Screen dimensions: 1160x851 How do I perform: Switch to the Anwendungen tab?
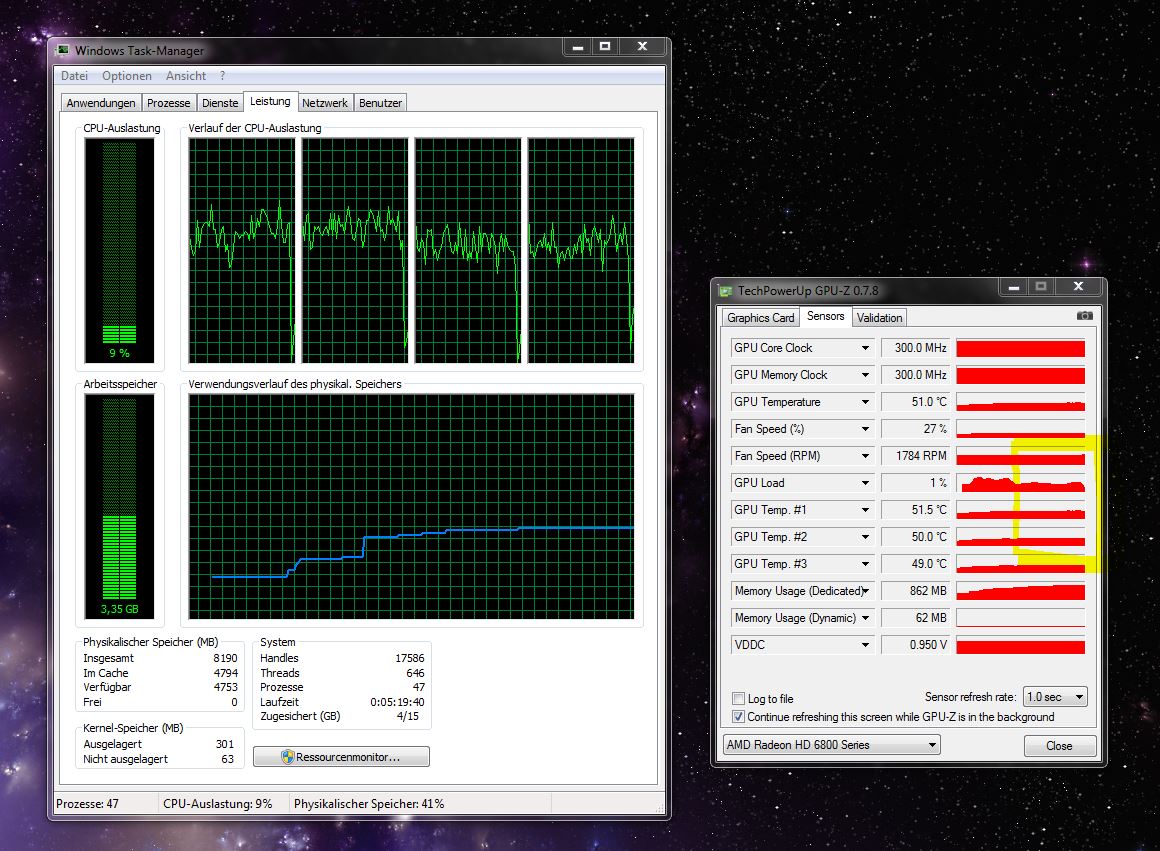tap(101, 103)
